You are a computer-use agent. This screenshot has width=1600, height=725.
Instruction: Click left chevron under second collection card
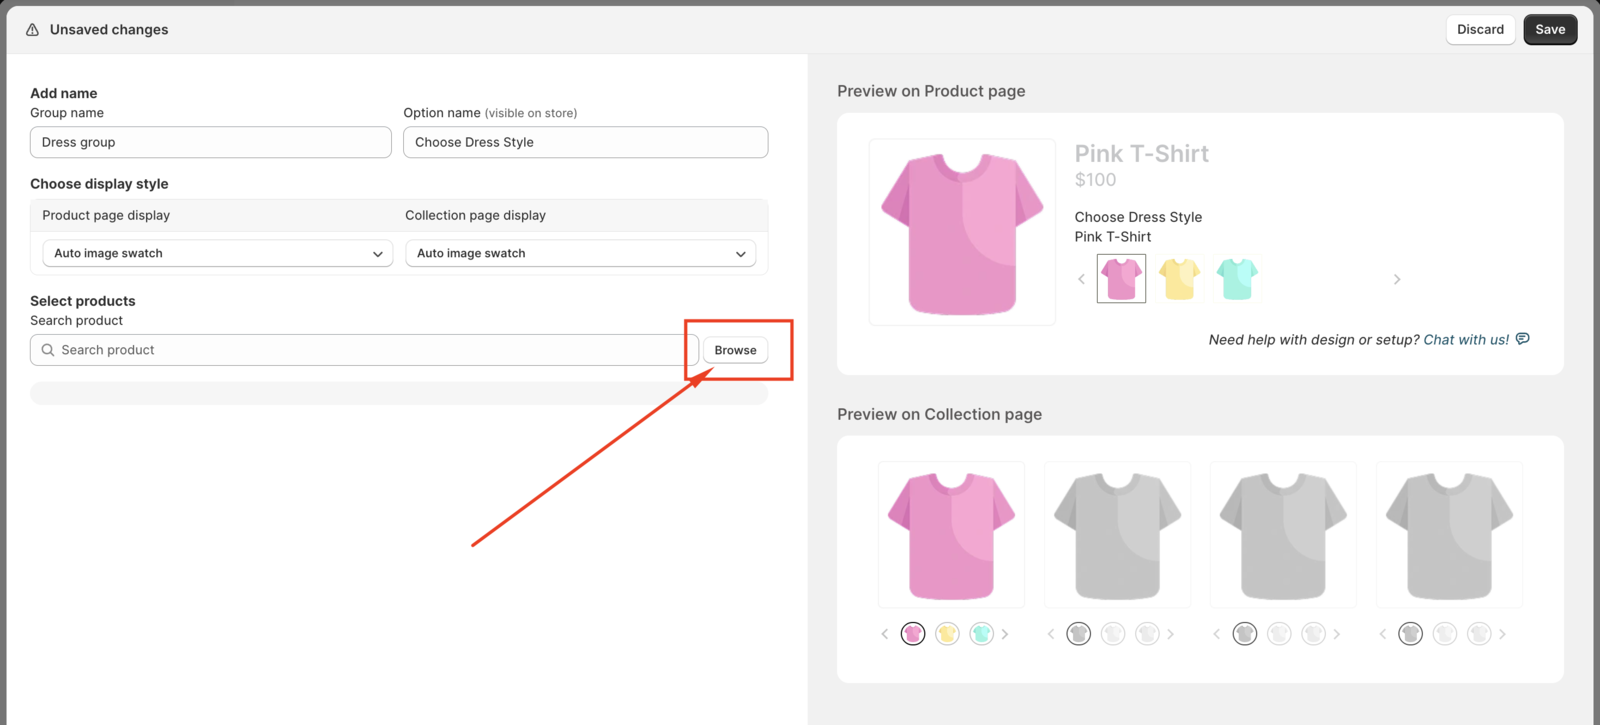pos(1051,634)
